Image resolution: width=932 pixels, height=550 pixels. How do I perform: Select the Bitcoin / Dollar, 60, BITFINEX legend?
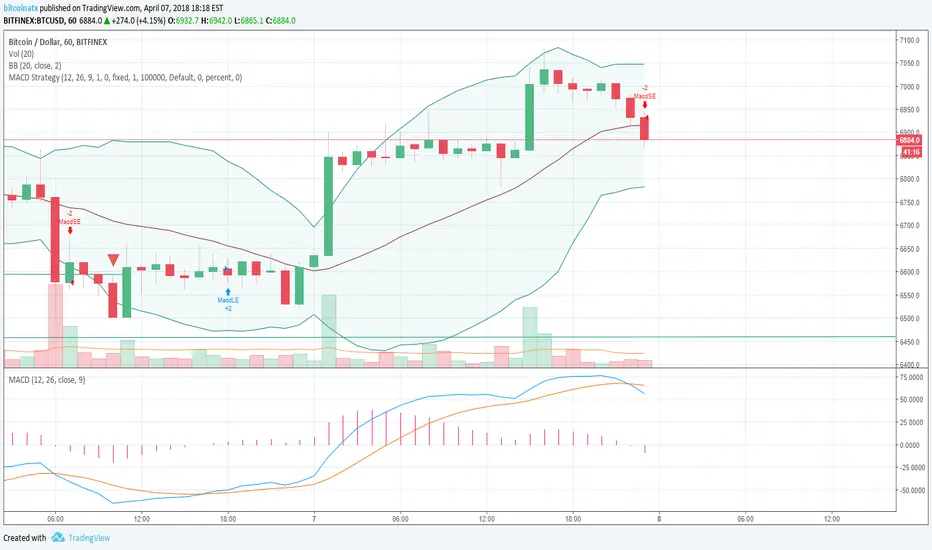58,42
